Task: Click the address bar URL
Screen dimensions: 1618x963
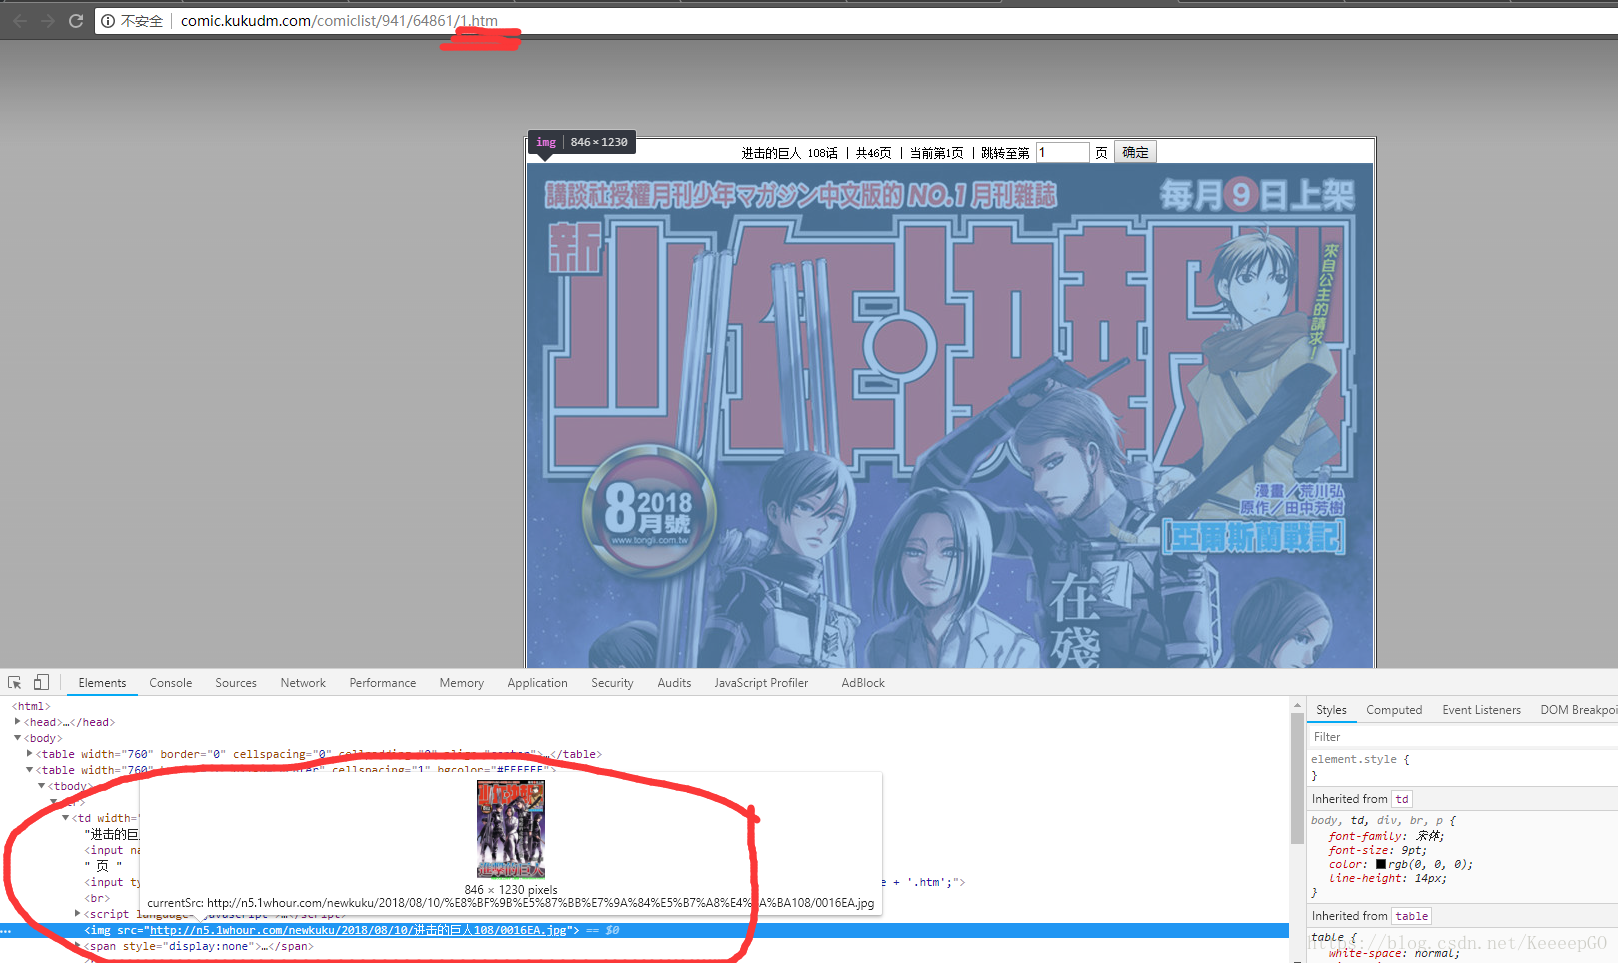Action: click(339, 20)
